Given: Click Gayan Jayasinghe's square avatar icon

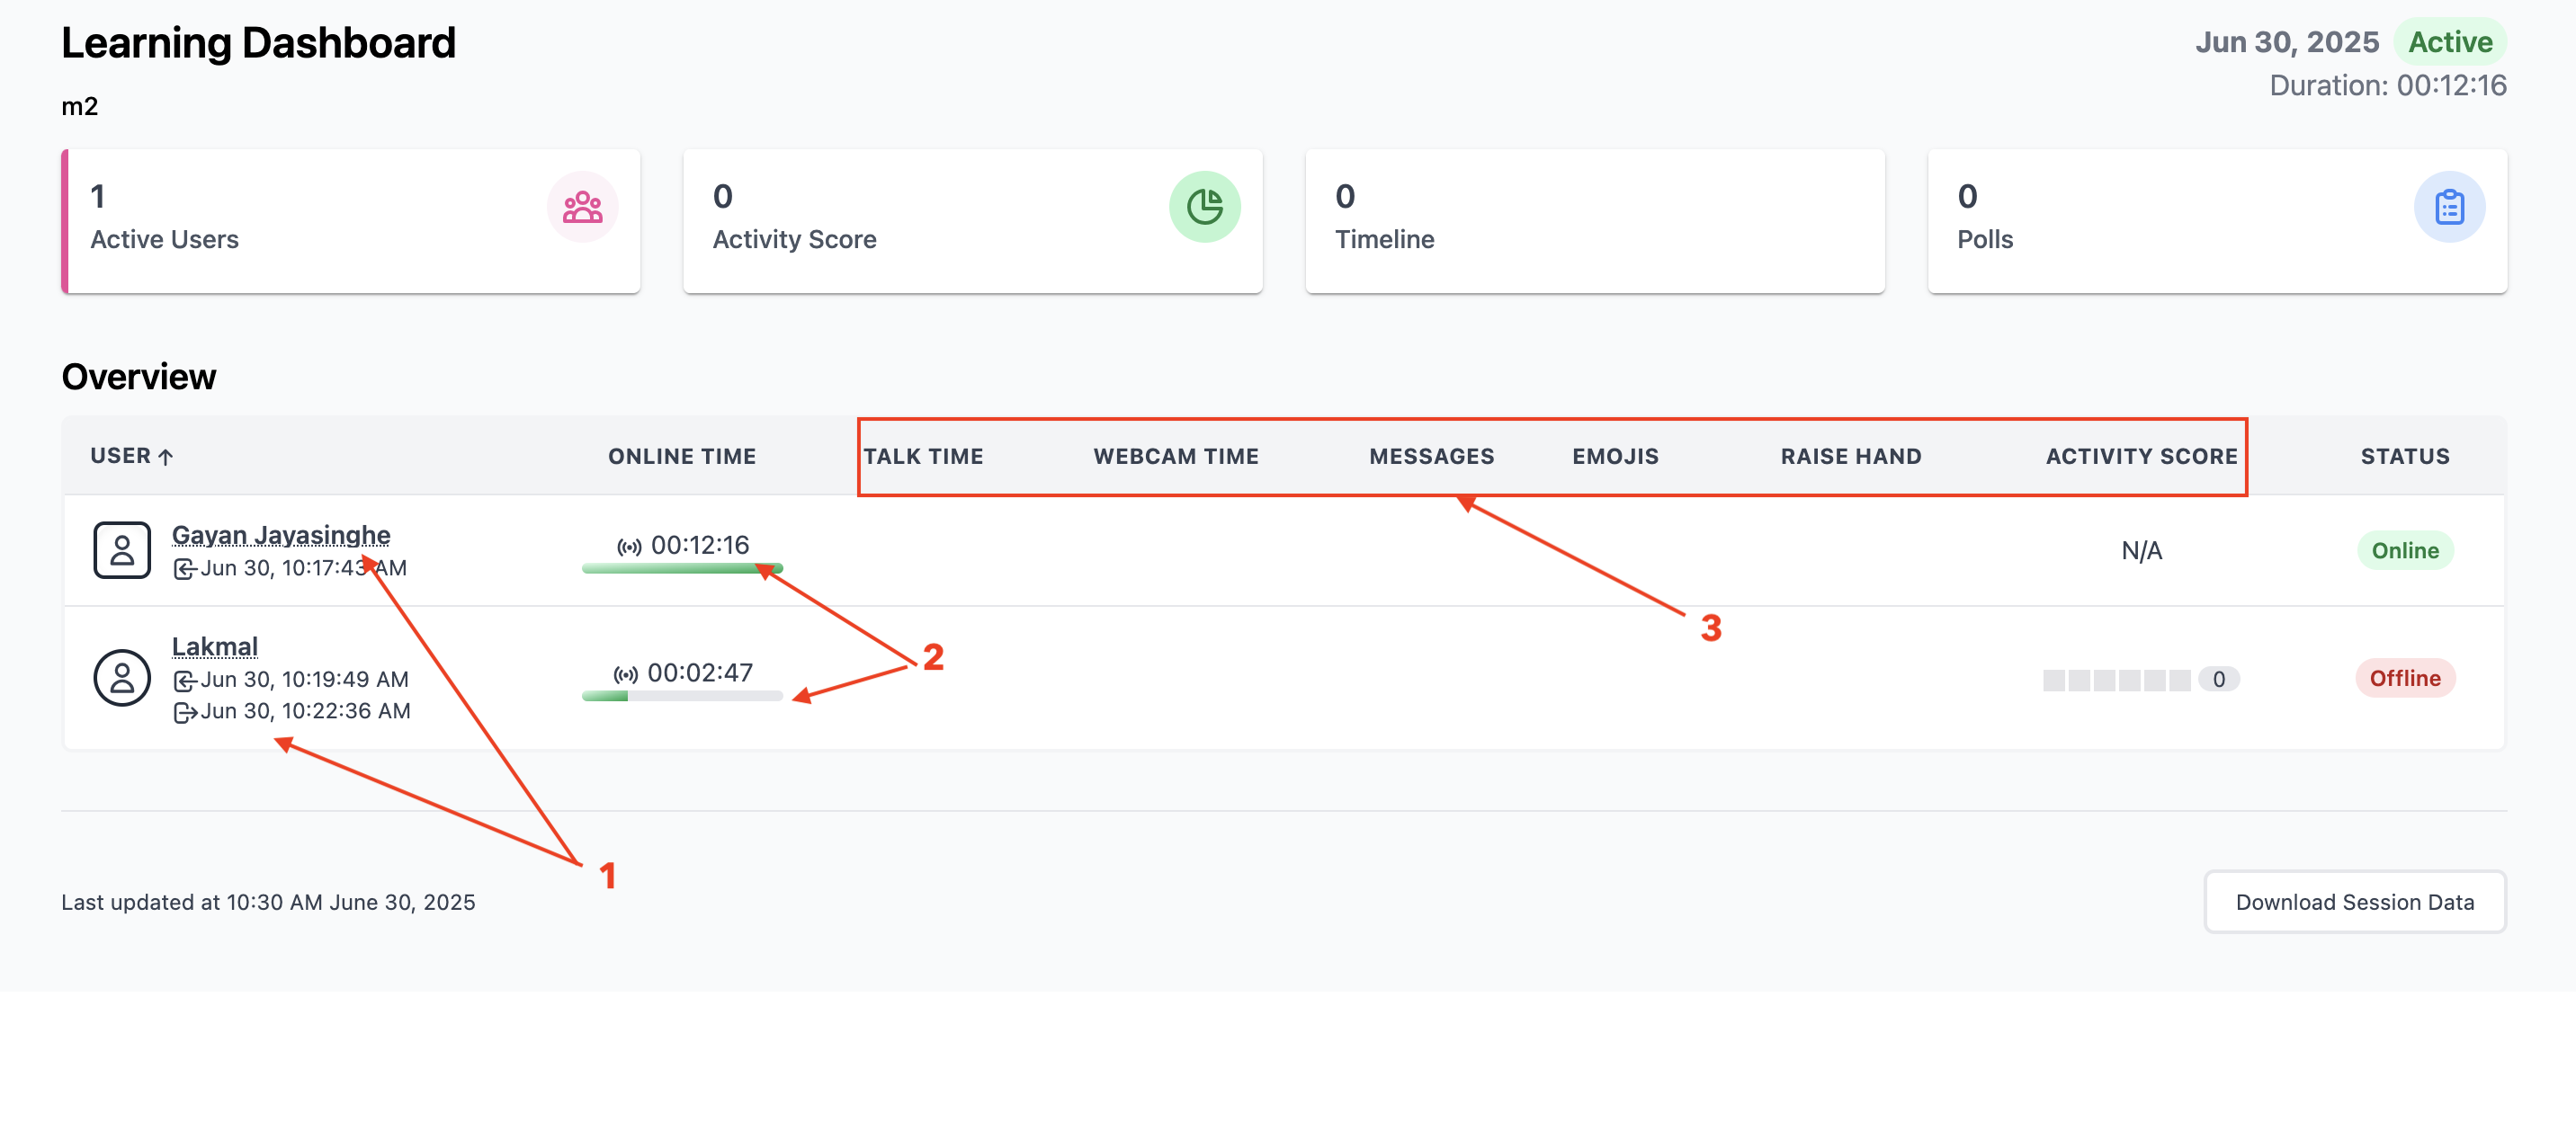Looking at the screenshot, I should coord(122,550).
